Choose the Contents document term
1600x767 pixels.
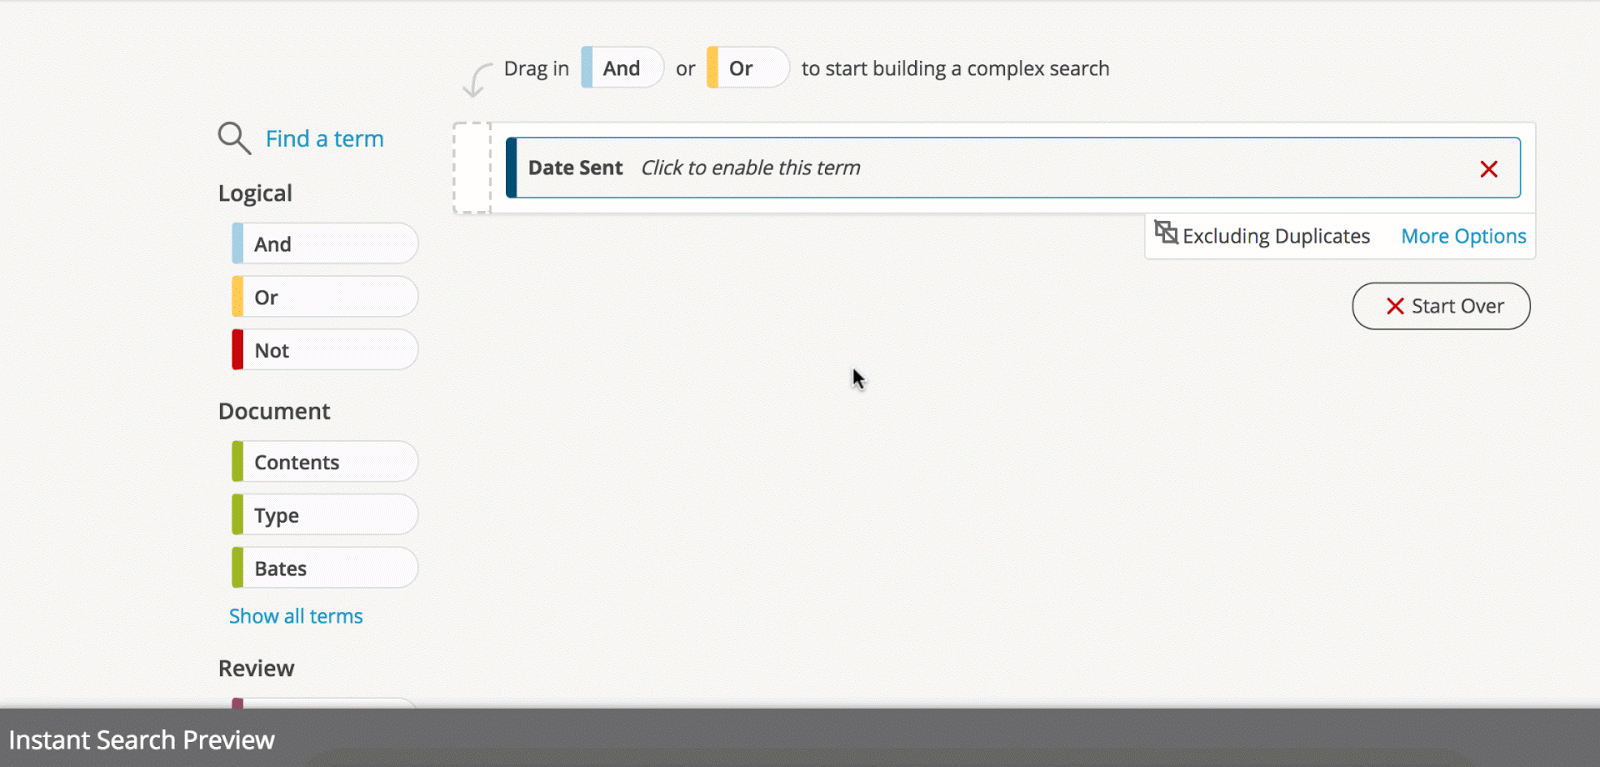[x=325, y=461]
